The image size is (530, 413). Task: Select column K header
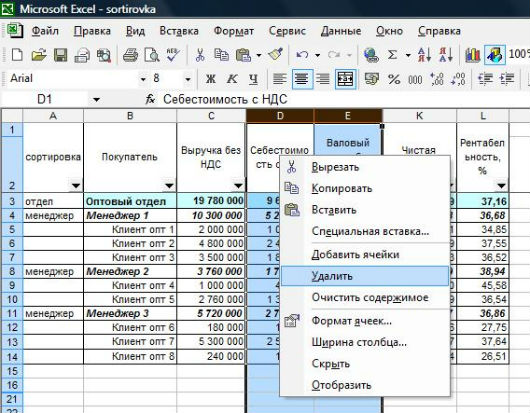(x=419, y=116)
